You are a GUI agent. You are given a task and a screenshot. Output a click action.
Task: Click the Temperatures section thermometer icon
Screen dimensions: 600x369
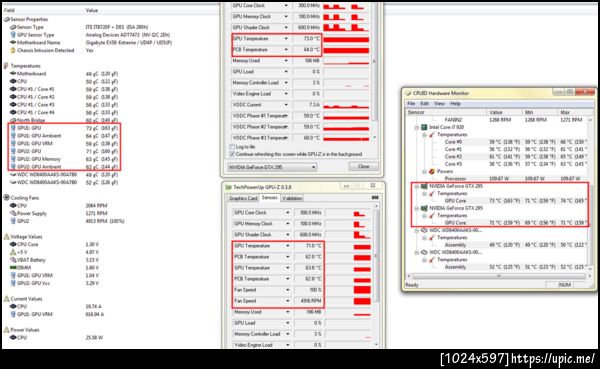tap(6, 66)
